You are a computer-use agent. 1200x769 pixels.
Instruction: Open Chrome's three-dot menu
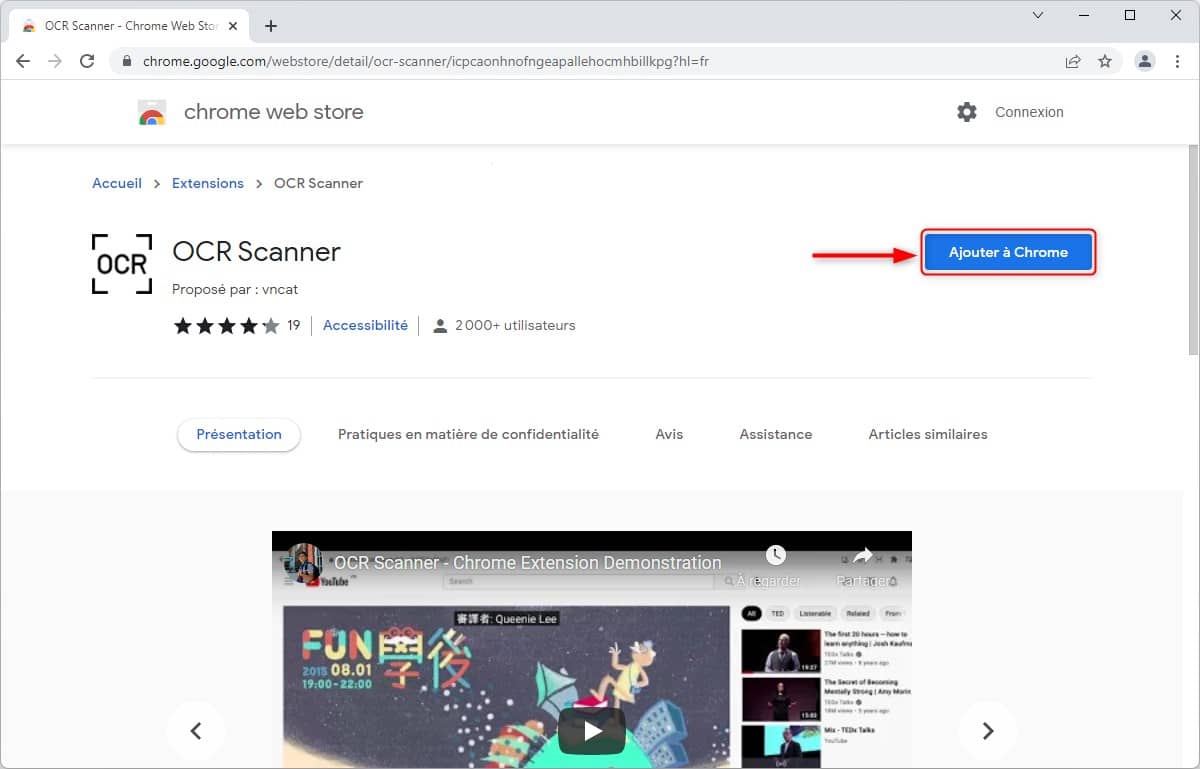tap(1177, 61)
